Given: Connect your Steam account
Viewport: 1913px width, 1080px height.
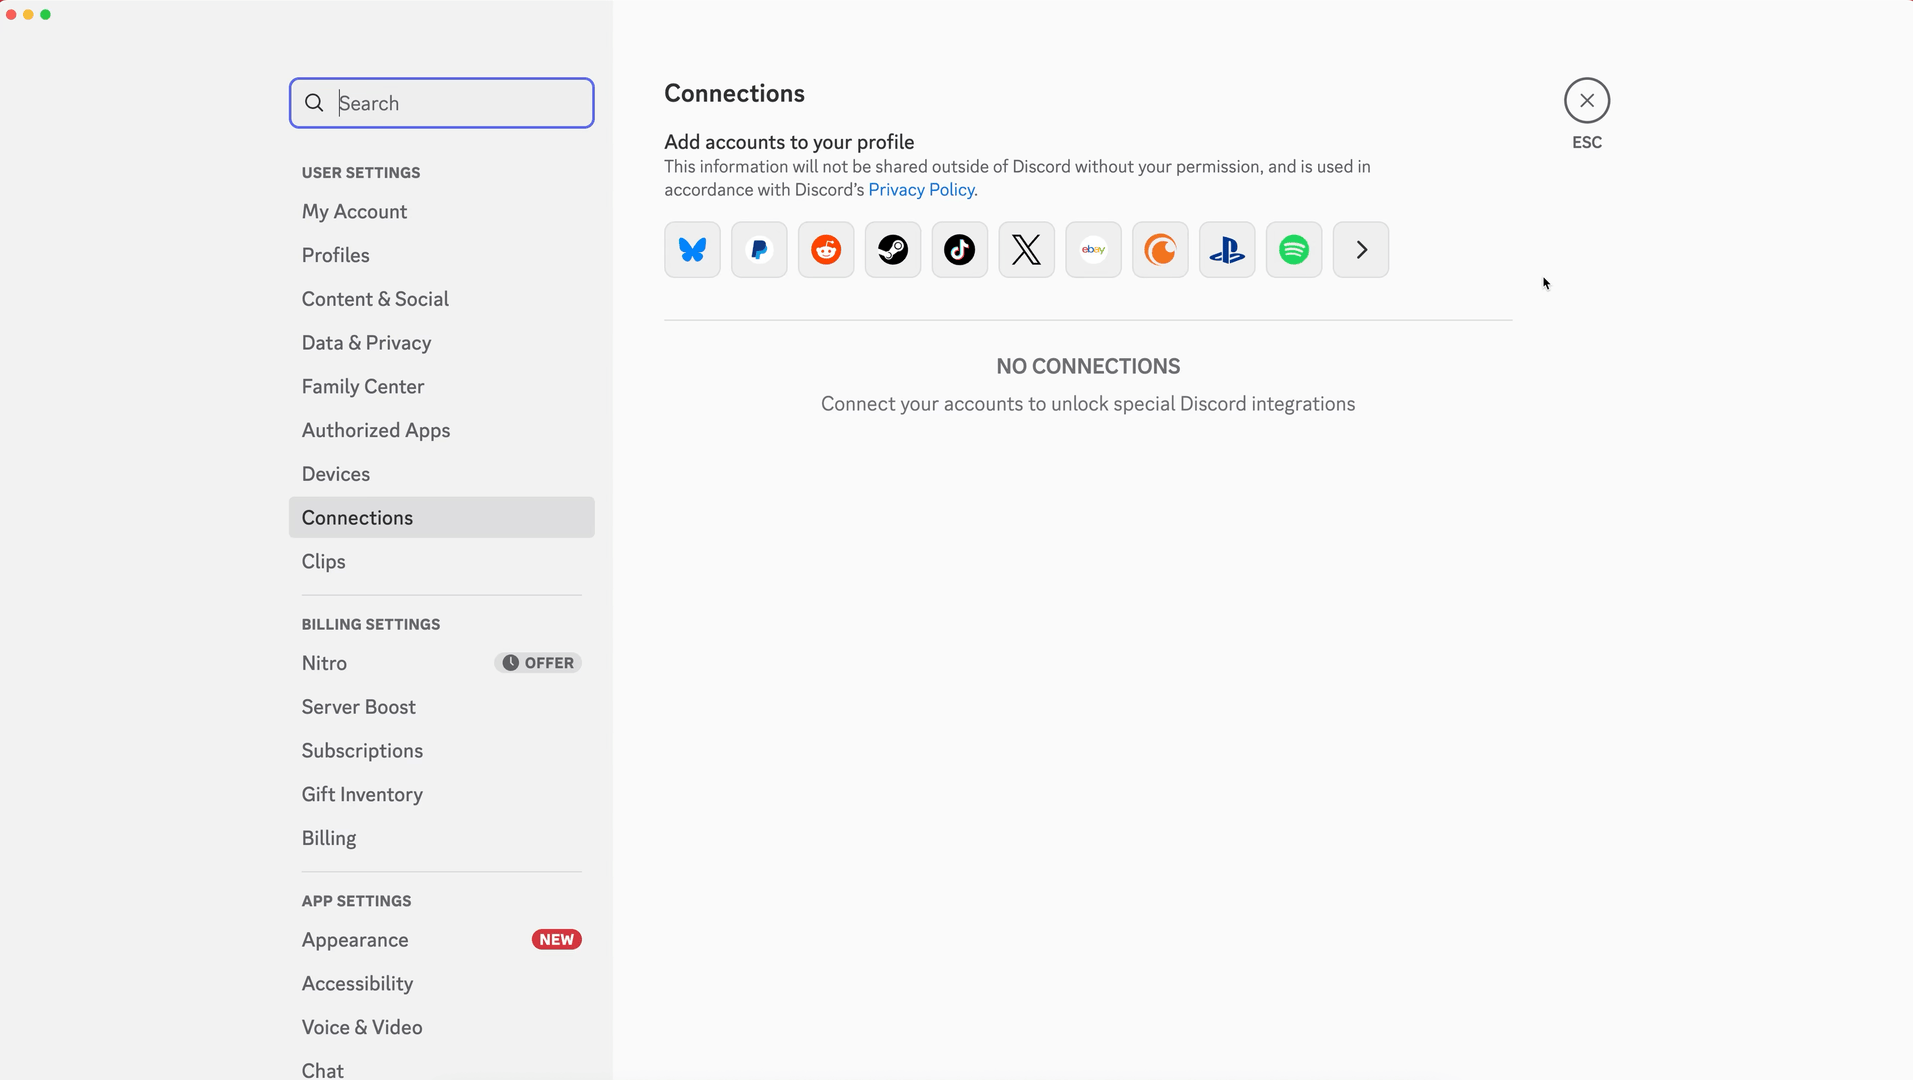Looking at the screenshot, I should 892,249.
